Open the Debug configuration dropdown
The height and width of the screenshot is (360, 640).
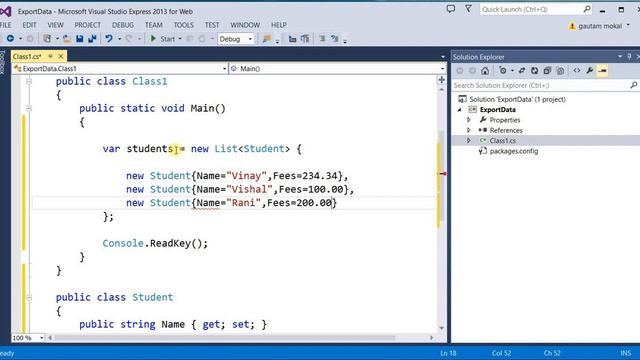[x=236, y=39]
